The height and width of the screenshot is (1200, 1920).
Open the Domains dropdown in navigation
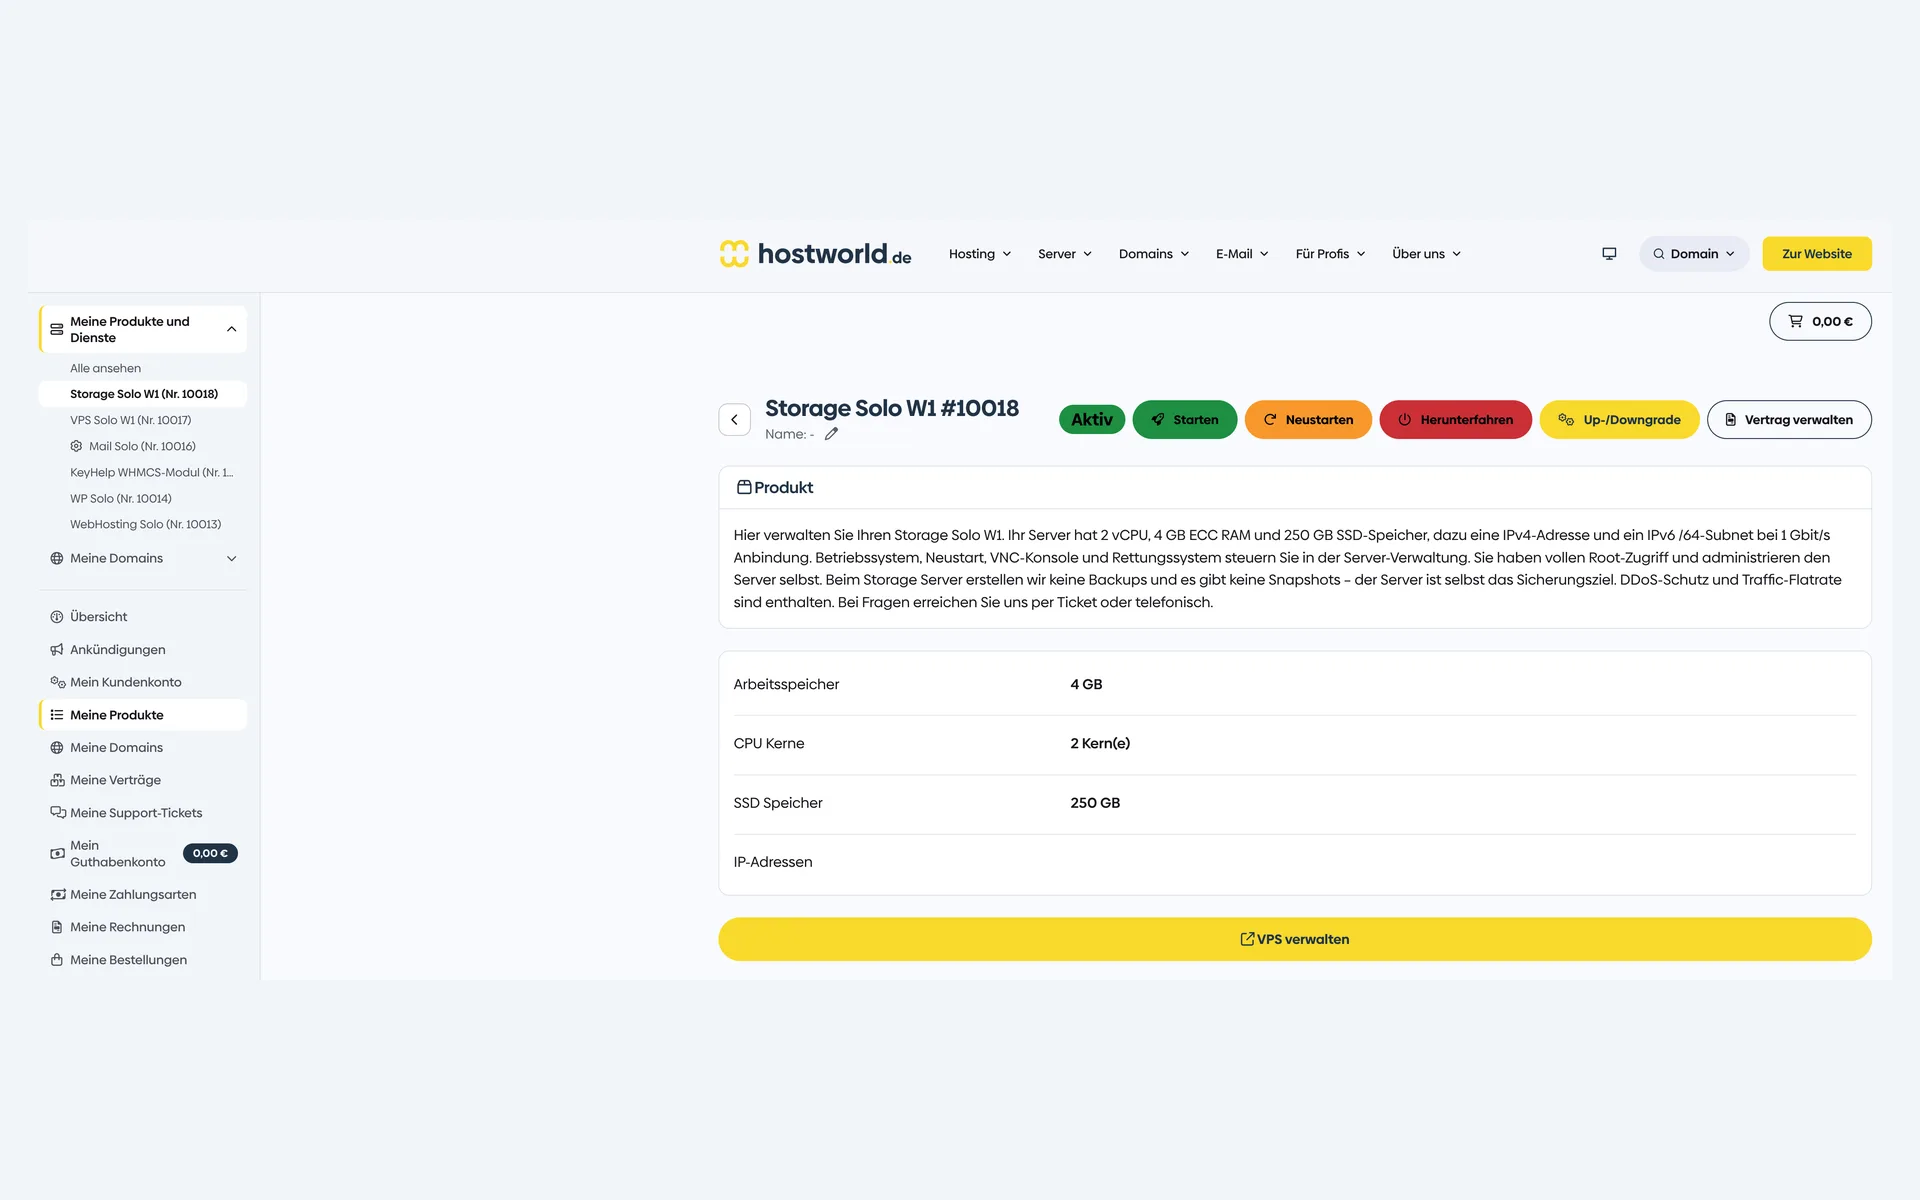coord(1154,254)
